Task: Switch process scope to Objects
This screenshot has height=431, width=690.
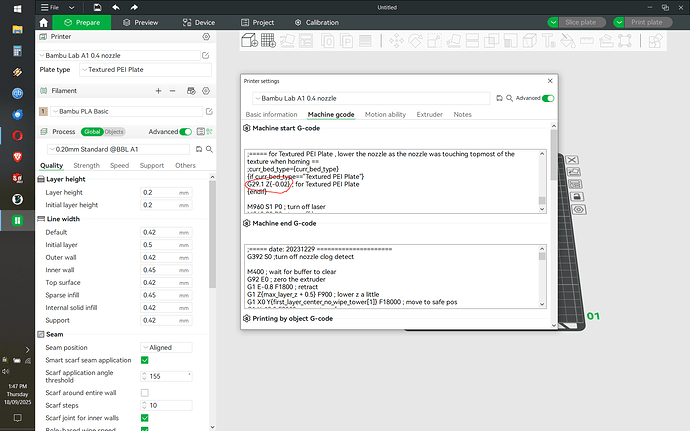Action: [x=114, y=132]
